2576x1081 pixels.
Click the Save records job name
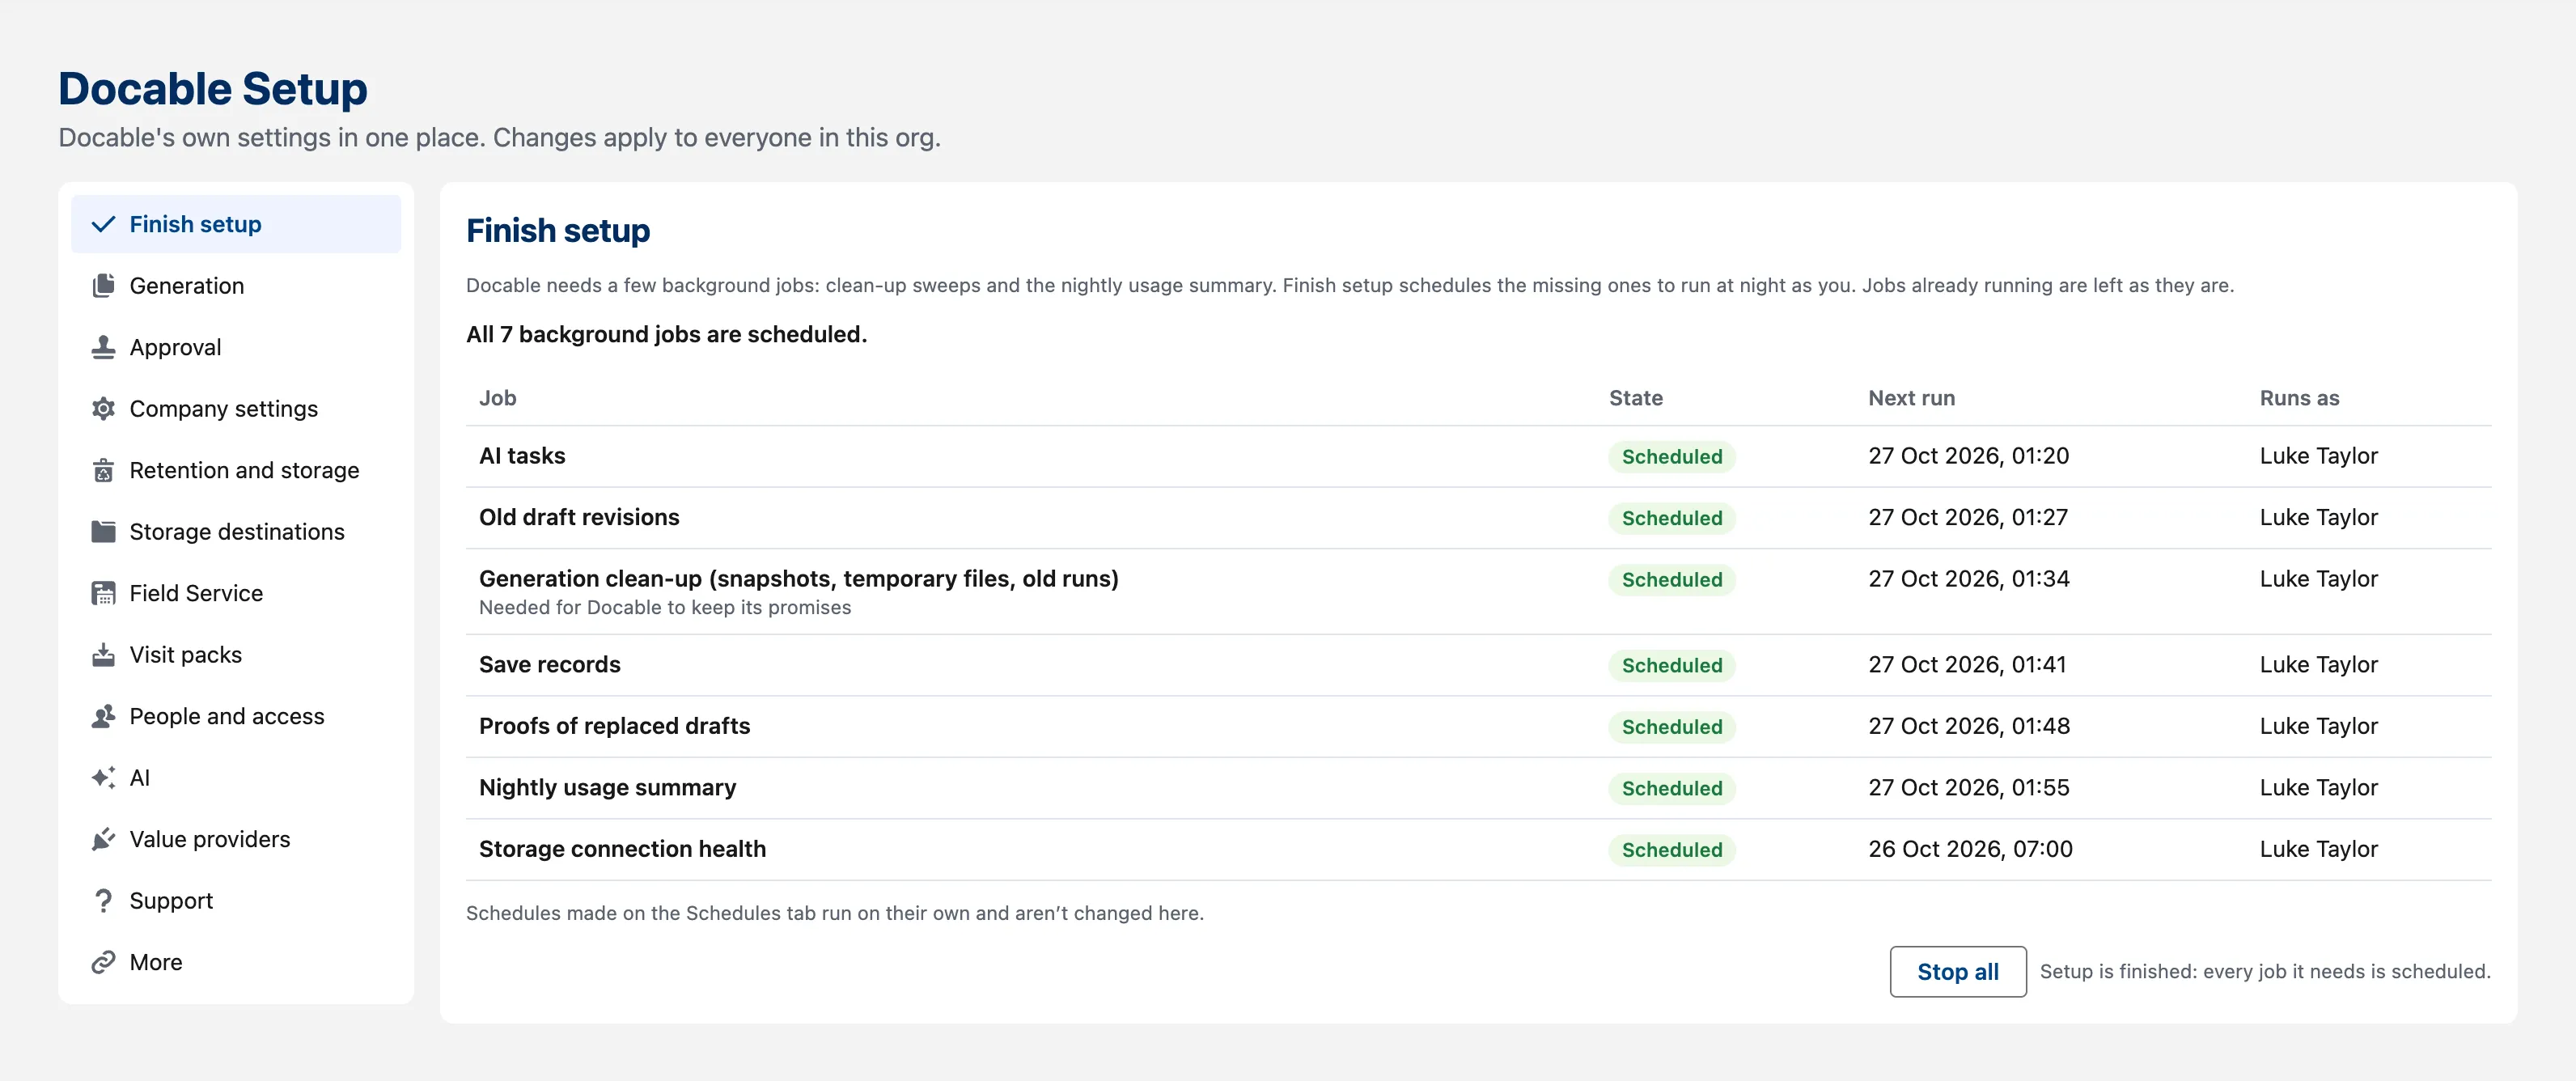(x=549, y=665)
